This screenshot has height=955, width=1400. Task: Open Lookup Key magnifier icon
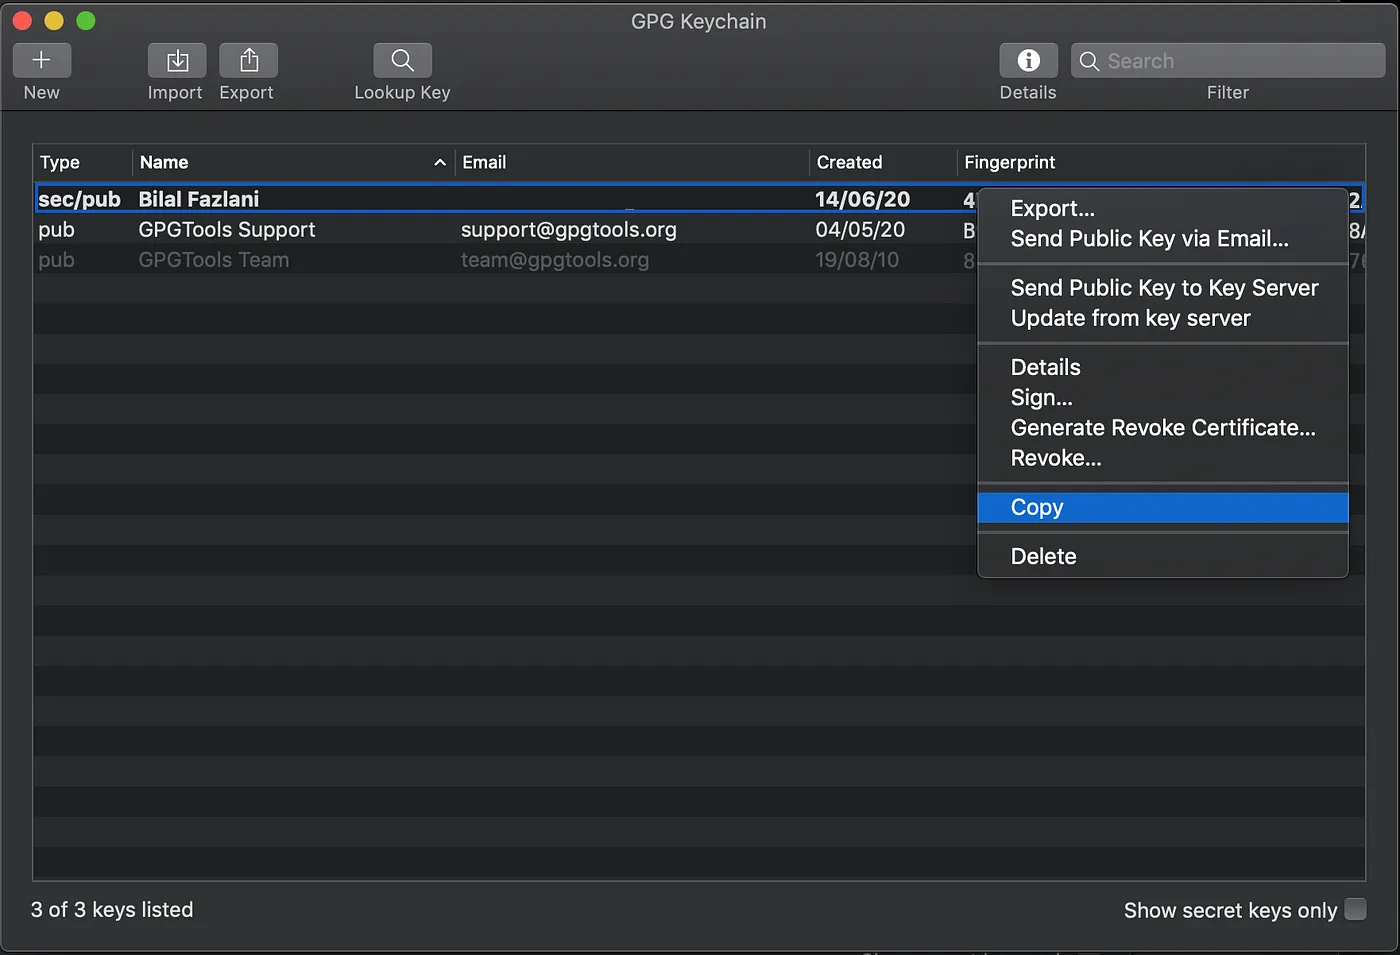tap(402, 61)
